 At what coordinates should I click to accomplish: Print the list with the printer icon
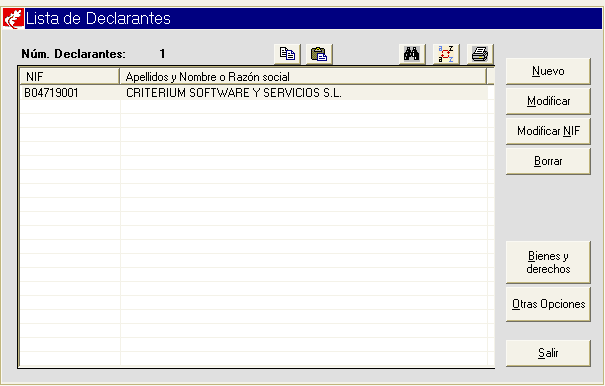point(480,54)
